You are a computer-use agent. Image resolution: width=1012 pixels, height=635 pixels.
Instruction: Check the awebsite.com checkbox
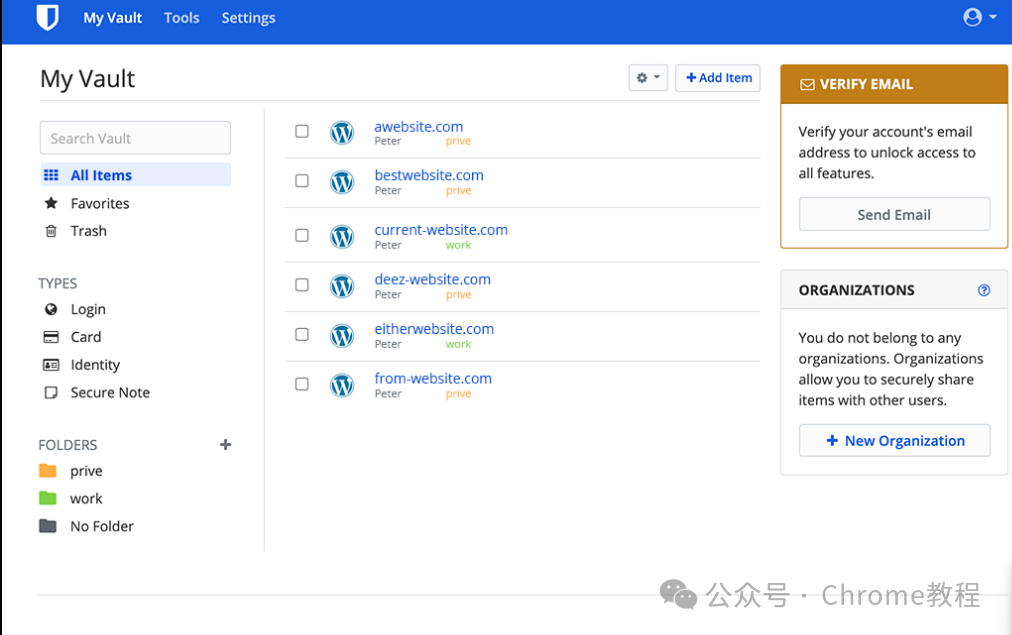tap(301, 131)
